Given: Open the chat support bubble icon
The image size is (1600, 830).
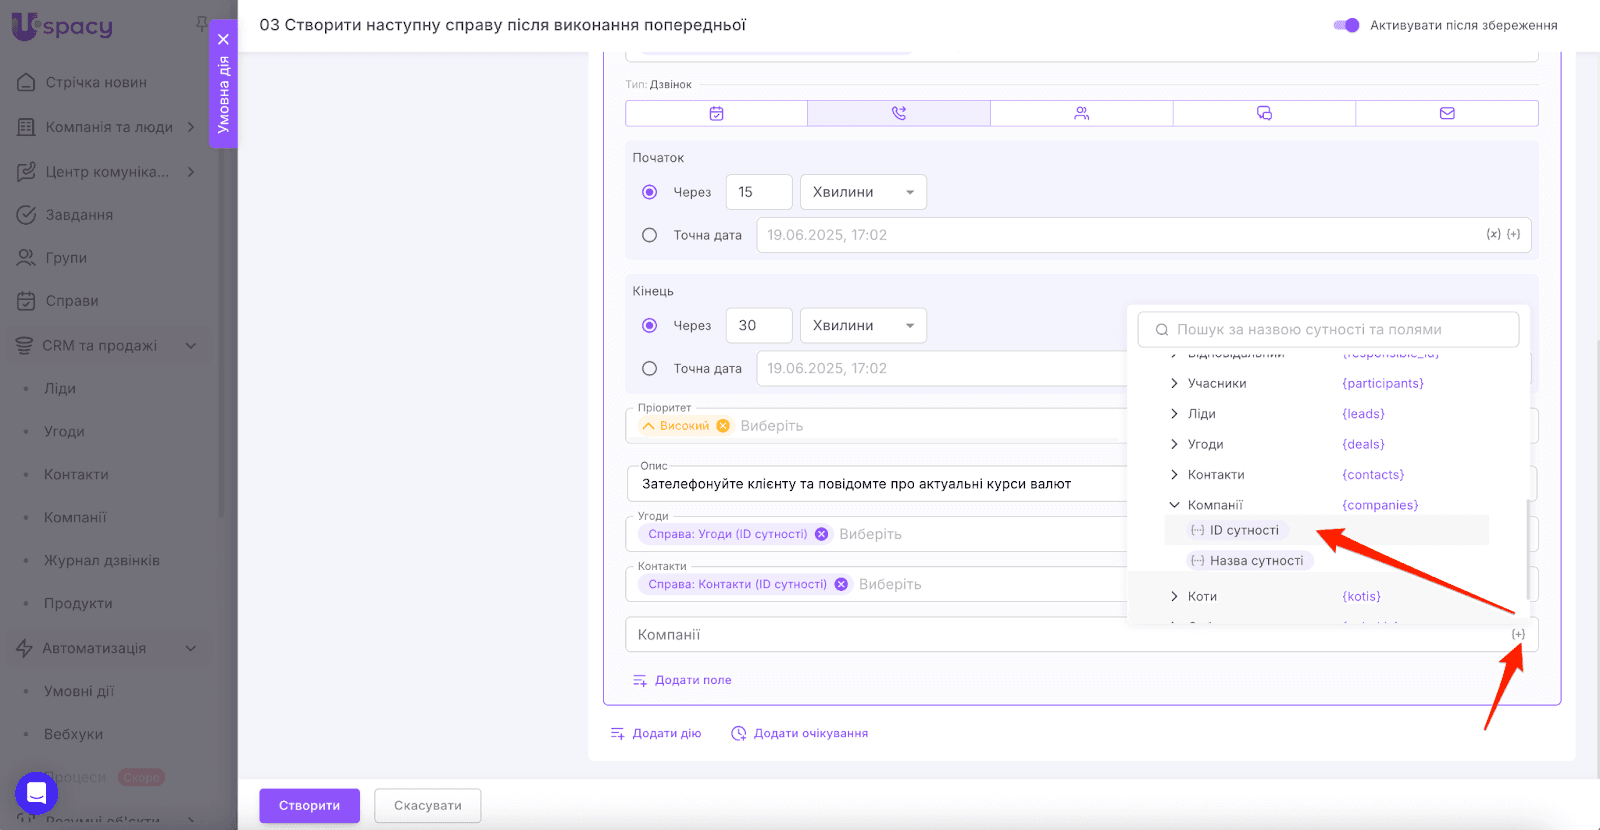Looking at the screenshot, I should coord(36,794).
